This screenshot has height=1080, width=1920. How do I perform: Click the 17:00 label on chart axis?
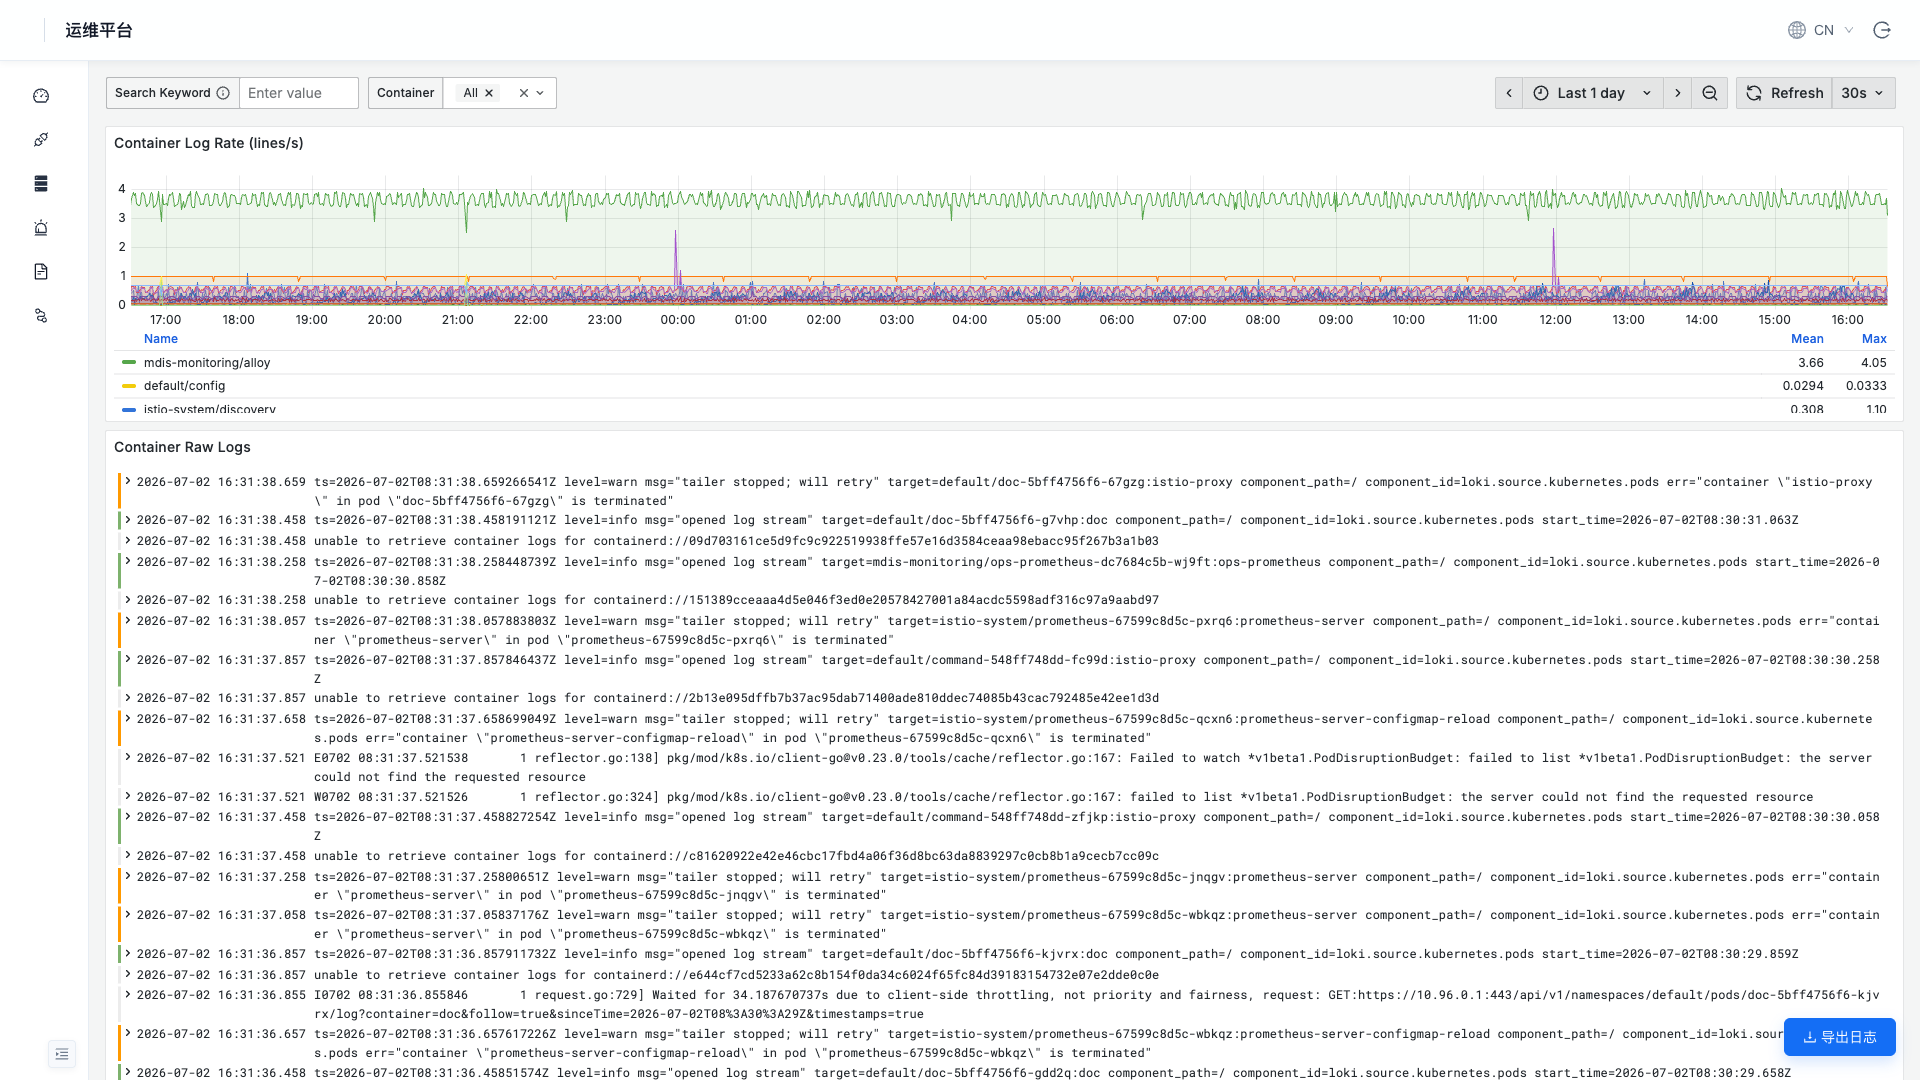point(166,320)
